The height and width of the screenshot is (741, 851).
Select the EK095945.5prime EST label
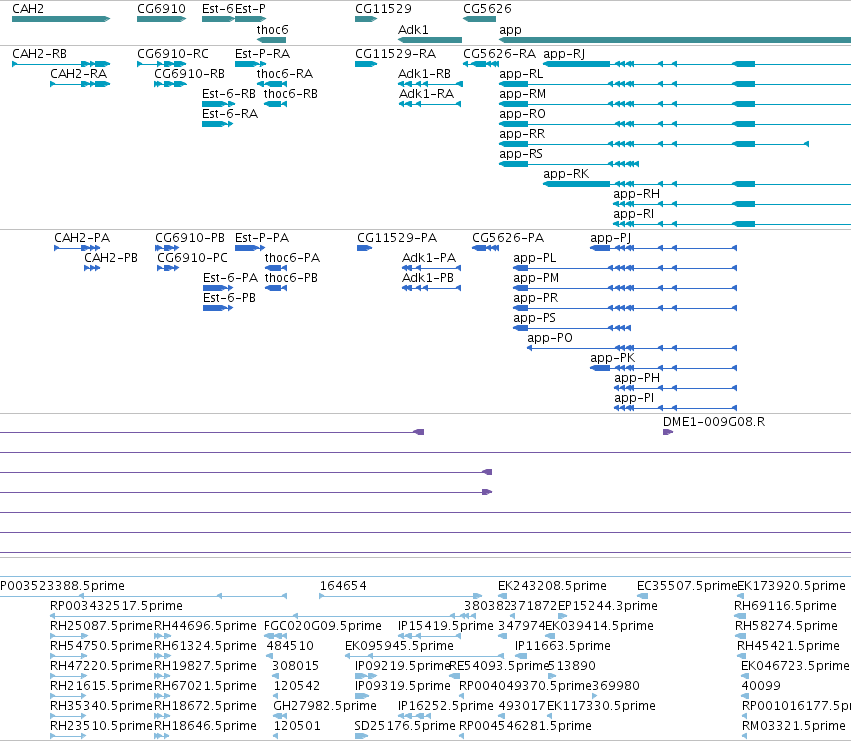click(399, 647)
